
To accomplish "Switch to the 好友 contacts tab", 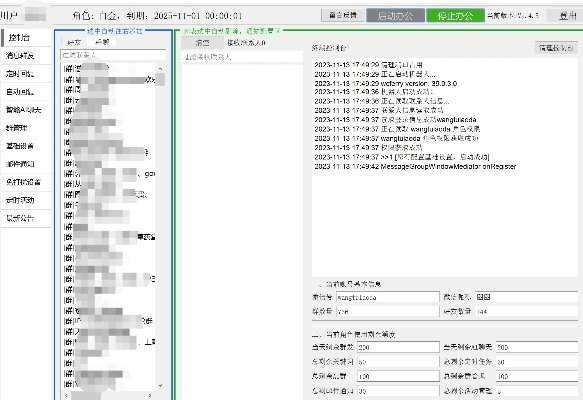I will coord(74,42).
